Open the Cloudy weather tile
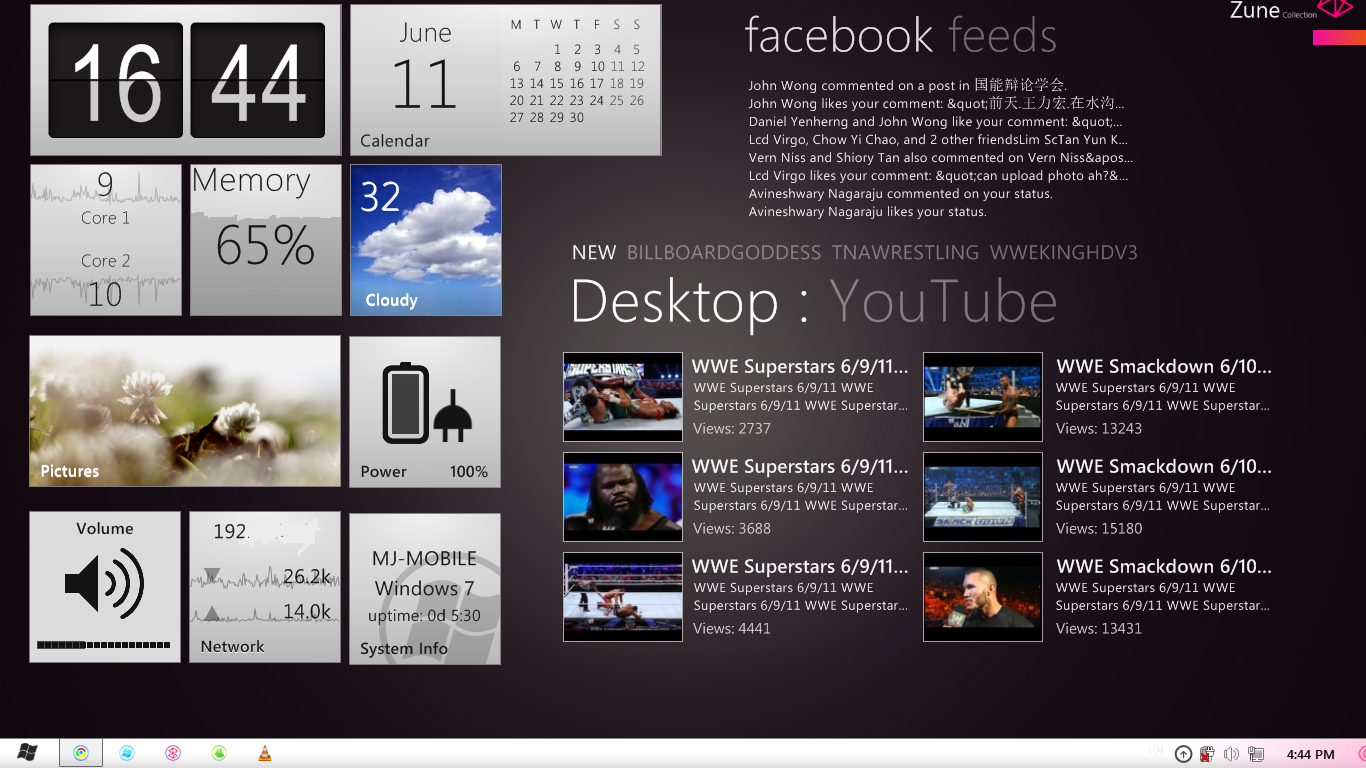 tap(426, 240)
